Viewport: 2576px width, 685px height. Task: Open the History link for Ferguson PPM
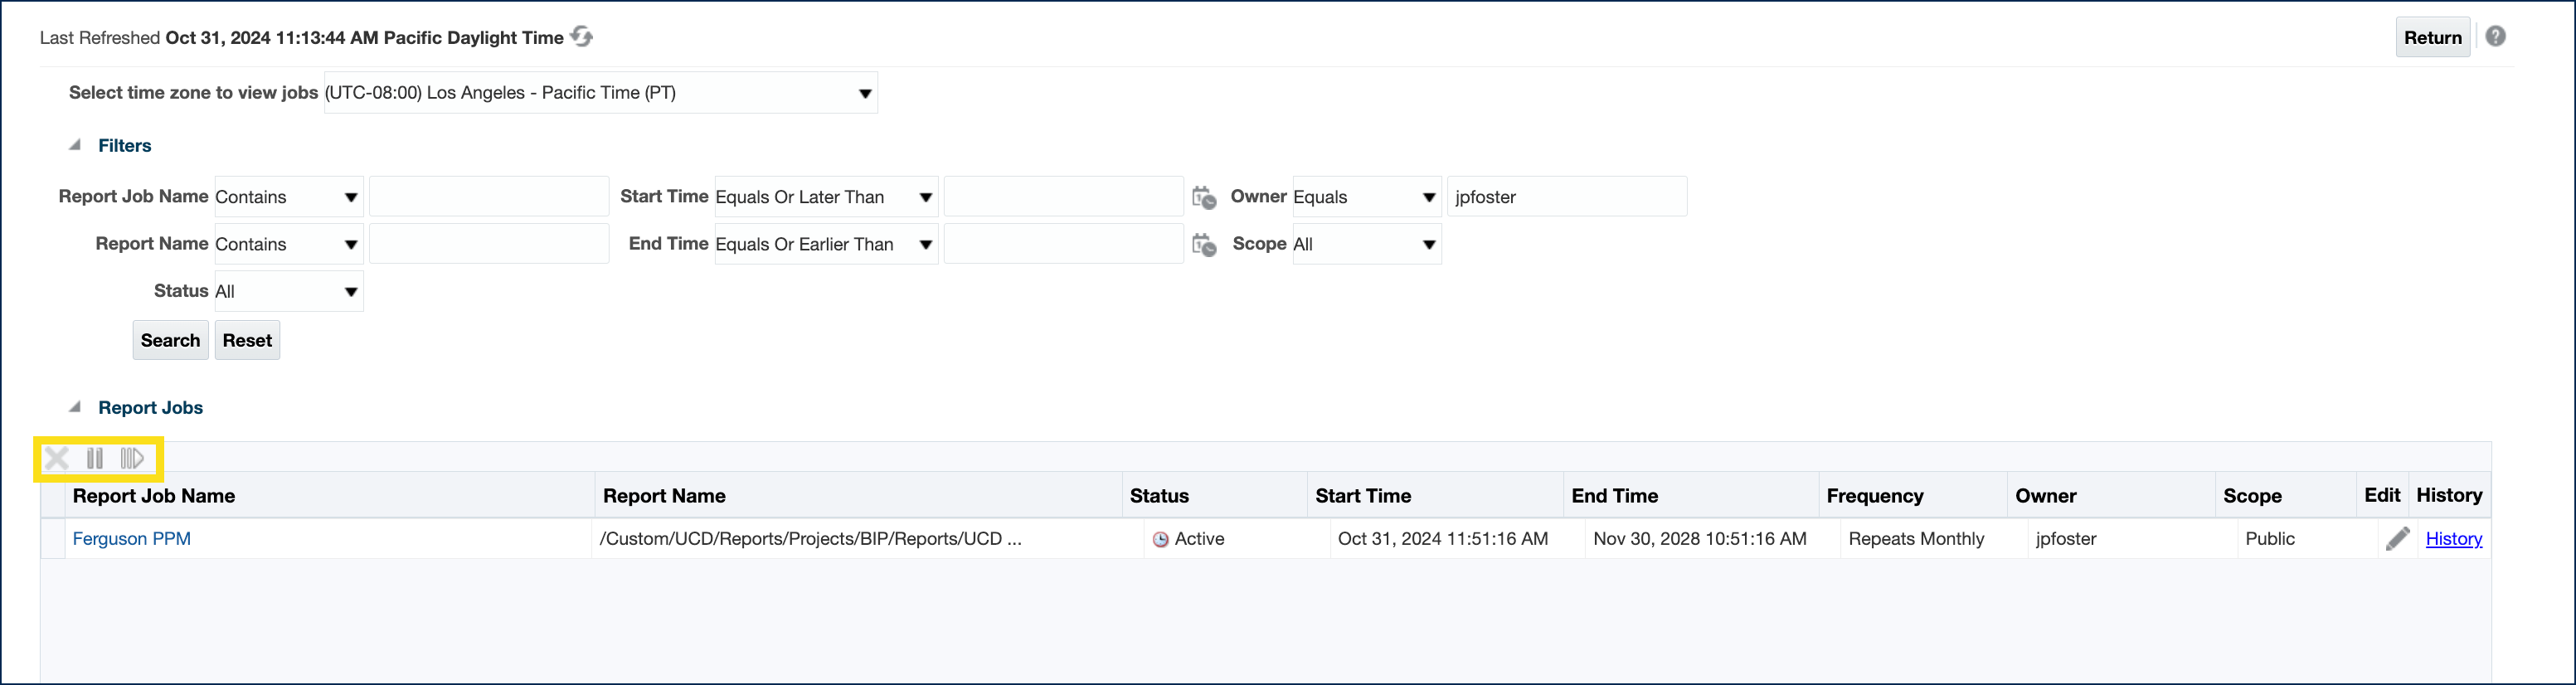(2453, 539)
